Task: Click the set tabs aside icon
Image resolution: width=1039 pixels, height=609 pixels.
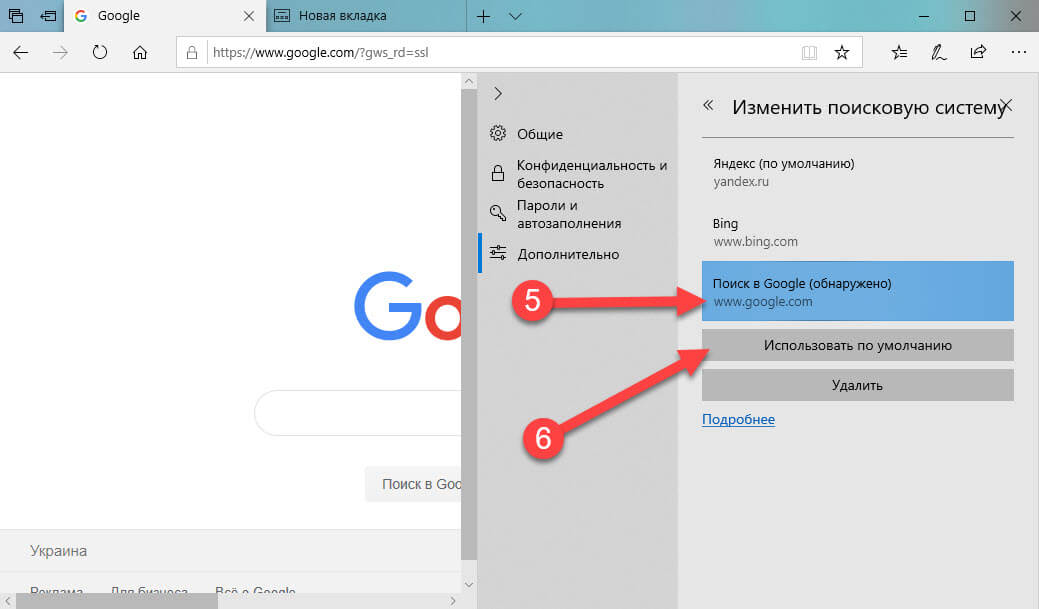Action: click(x=48, y=15)
